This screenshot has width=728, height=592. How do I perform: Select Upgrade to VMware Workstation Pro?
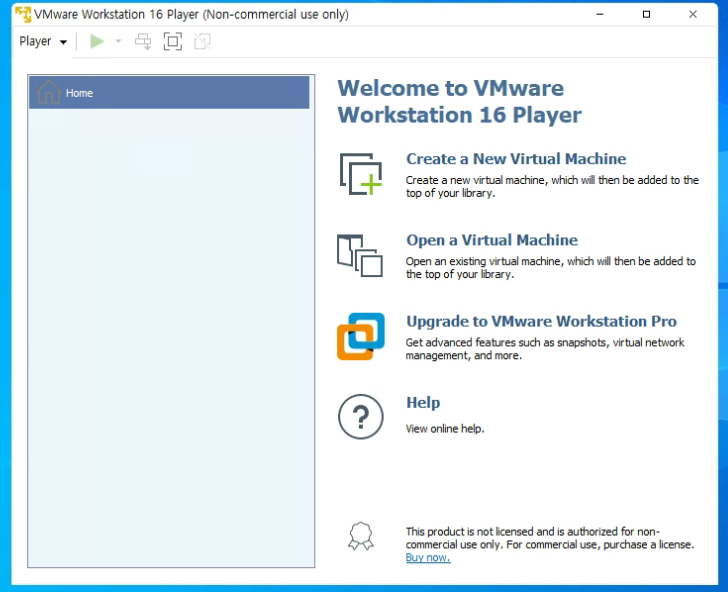(541, 321)
